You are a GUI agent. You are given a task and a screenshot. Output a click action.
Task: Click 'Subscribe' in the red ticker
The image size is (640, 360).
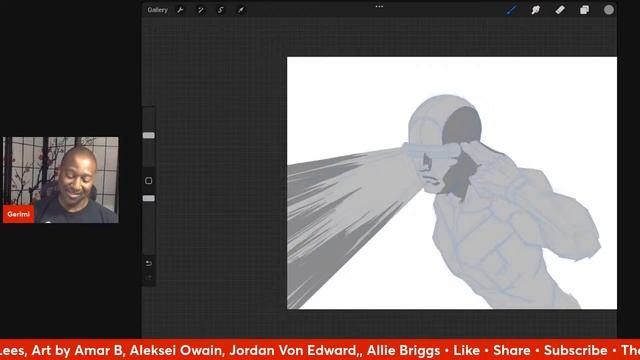coord(576,350)
